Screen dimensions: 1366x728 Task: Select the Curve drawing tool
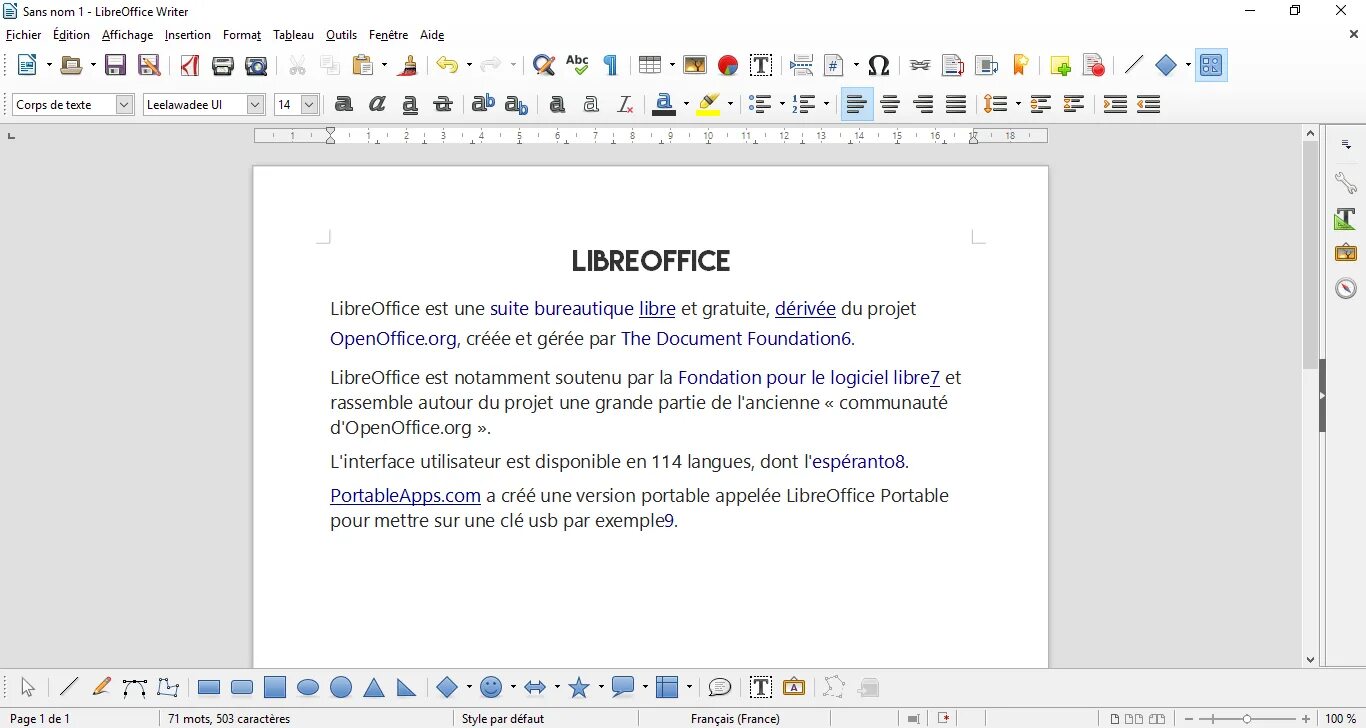coord(135,687)
